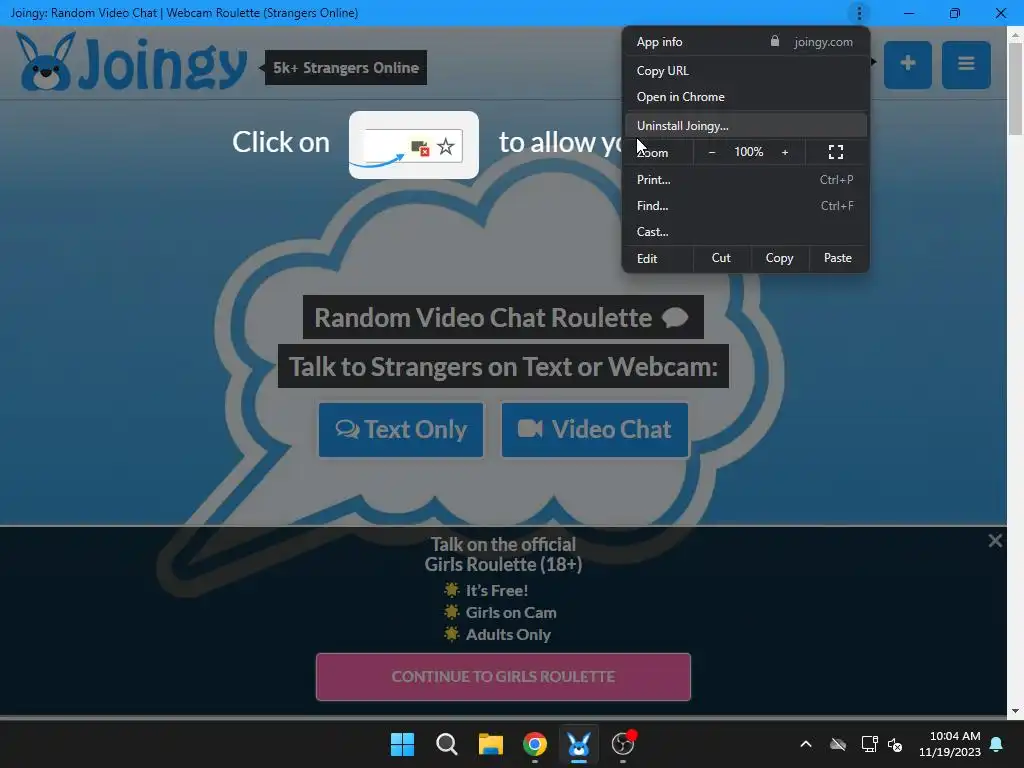Start a Video Chat
The height and width of the screenshot is (768, 1024).
[x=595, y=430]
